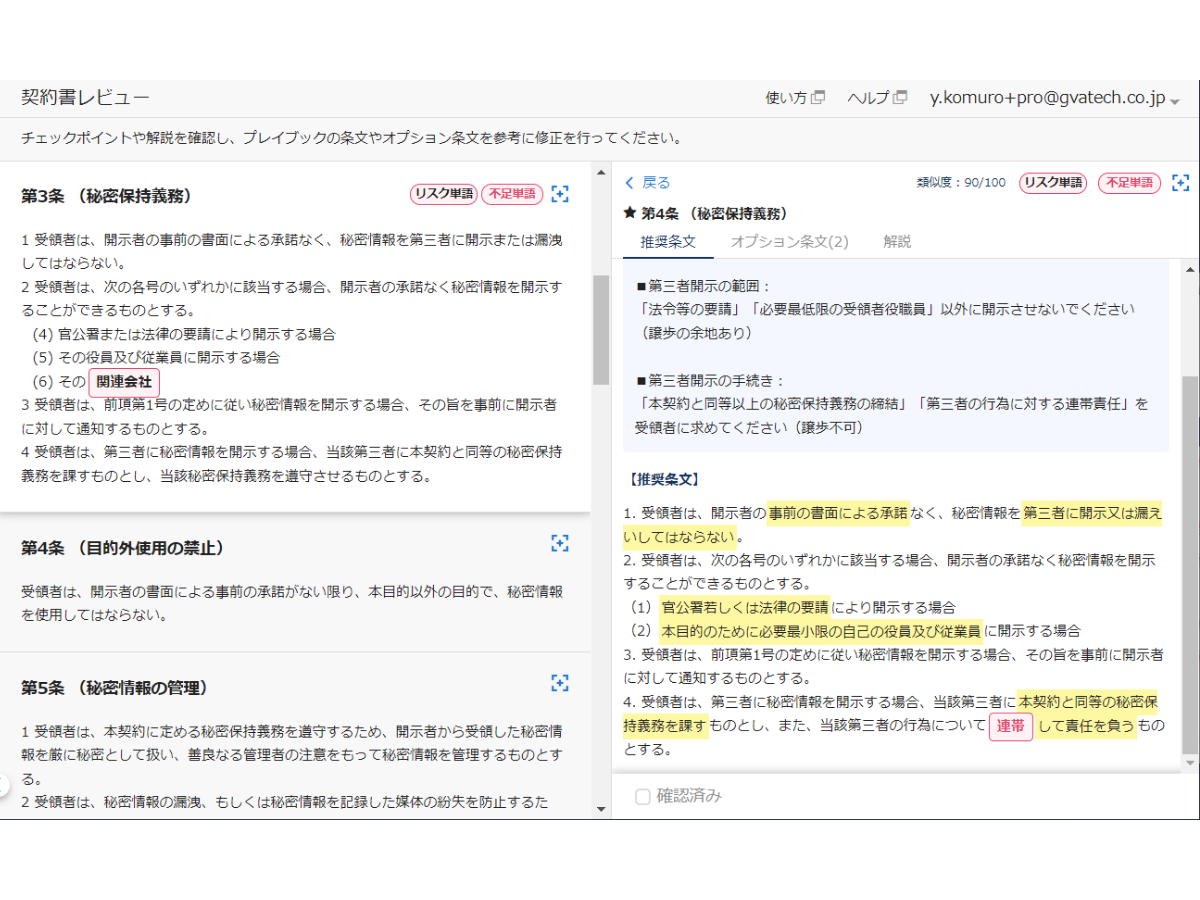Click external-link icon next to ヘルプ
Image resolution: width=1200 pixels, height=900 pixels.
[x=900, y=97]
